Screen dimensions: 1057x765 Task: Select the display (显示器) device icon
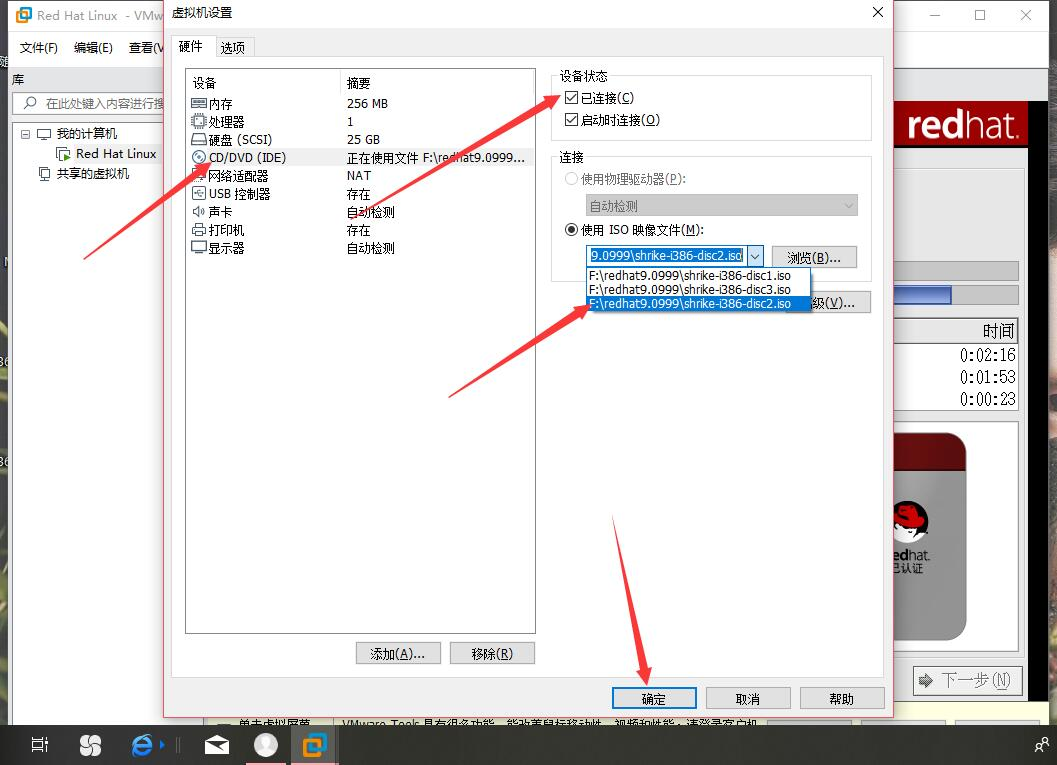pyautogui.click(x=199, y=248)
